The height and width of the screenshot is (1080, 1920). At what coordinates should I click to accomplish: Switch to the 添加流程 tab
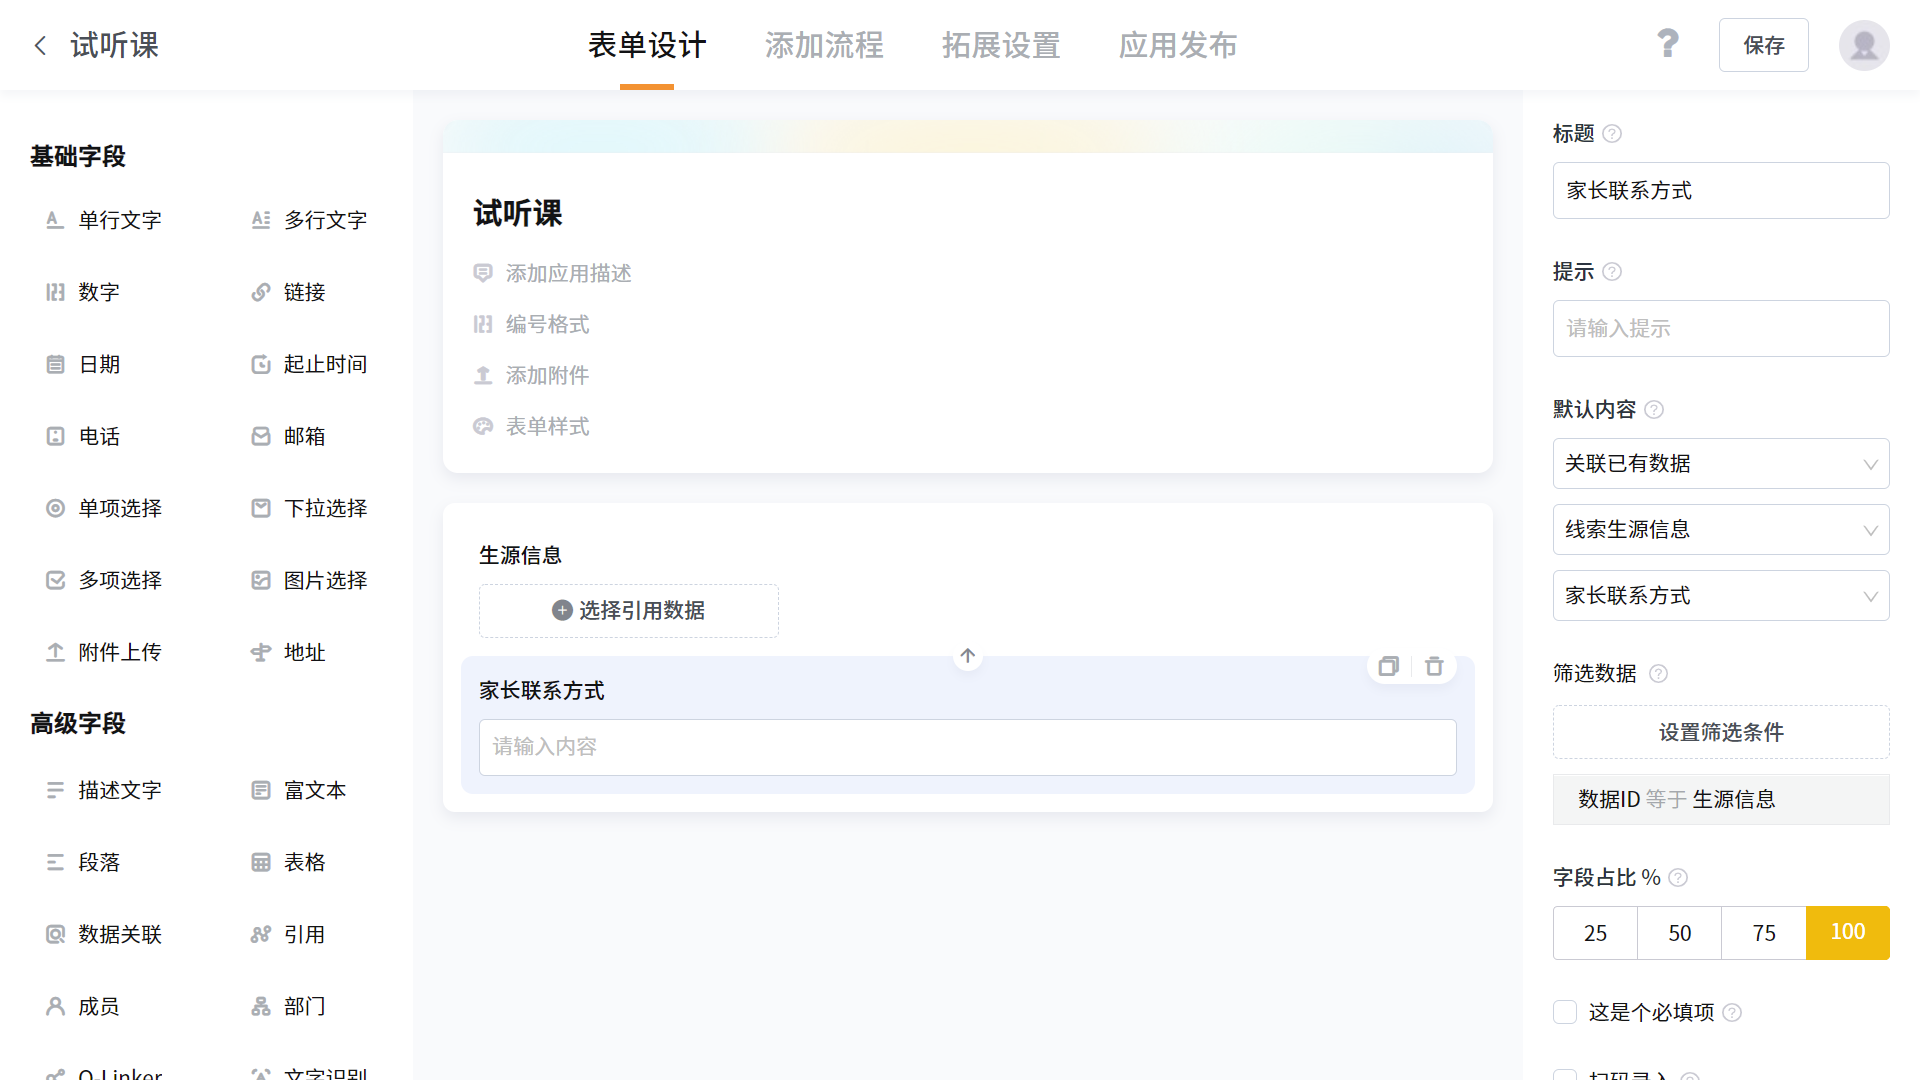tap(824, 45)
